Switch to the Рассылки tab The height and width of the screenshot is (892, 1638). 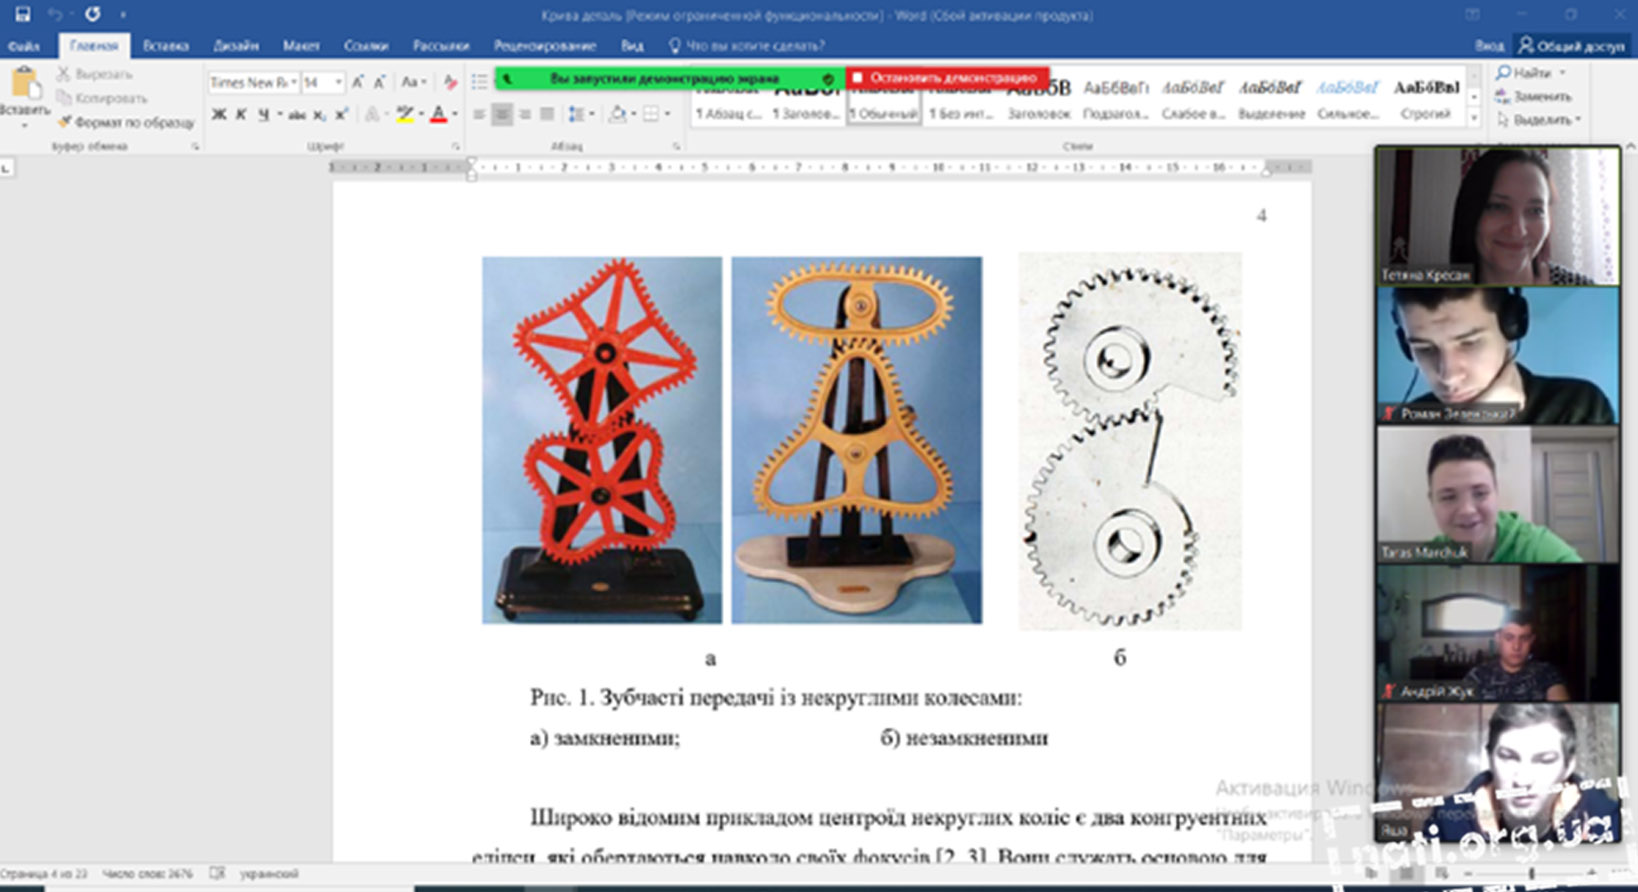pyautogui.click(x=441, y=45)
